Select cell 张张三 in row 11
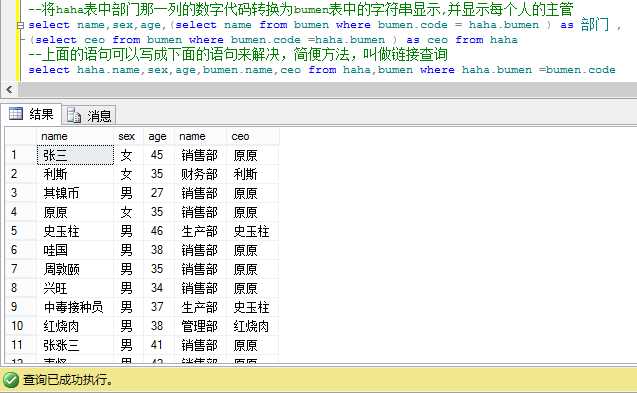637x393 pixels. 75,345
